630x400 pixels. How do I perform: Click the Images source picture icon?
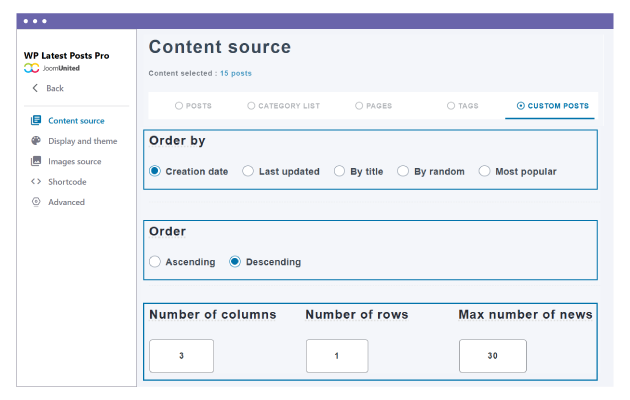36,161
